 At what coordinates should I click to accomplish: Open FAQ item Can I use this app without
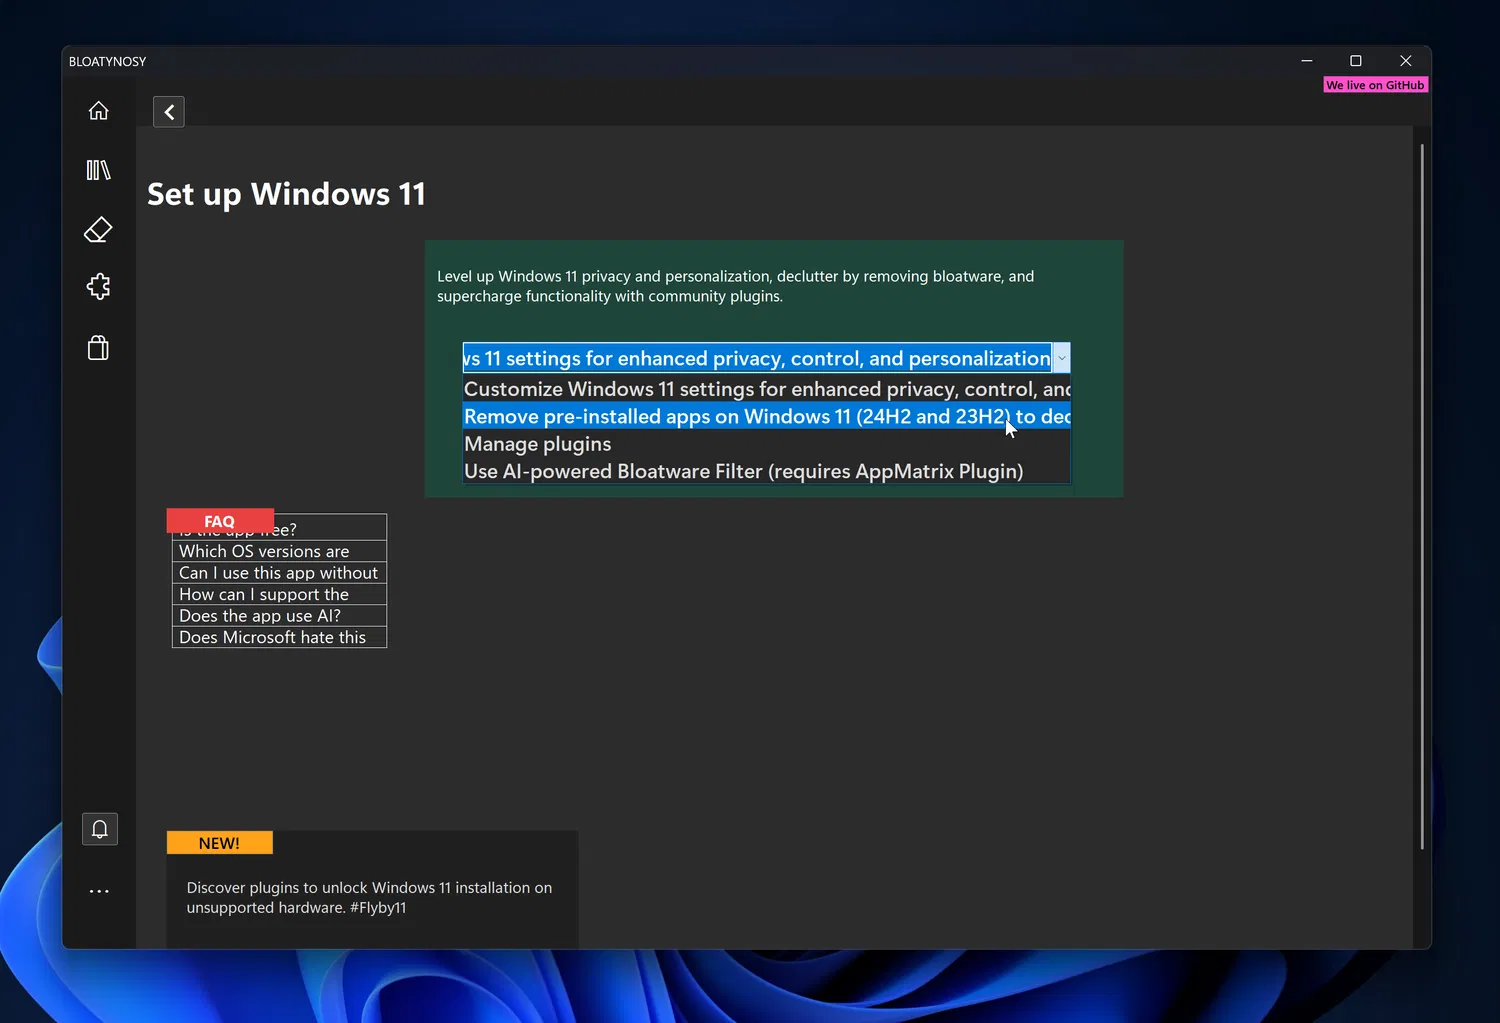(279, 573)
